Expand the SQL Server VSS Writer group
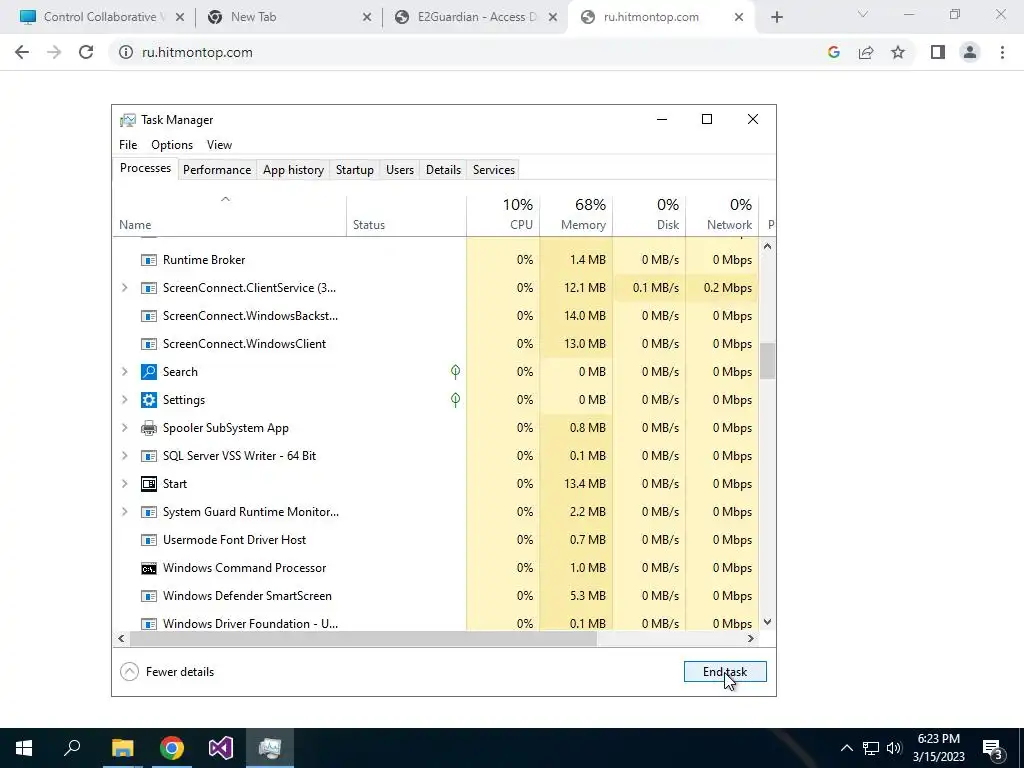Image resolution: width=1024 pixels, height=768 pixels. pos(125,456)
